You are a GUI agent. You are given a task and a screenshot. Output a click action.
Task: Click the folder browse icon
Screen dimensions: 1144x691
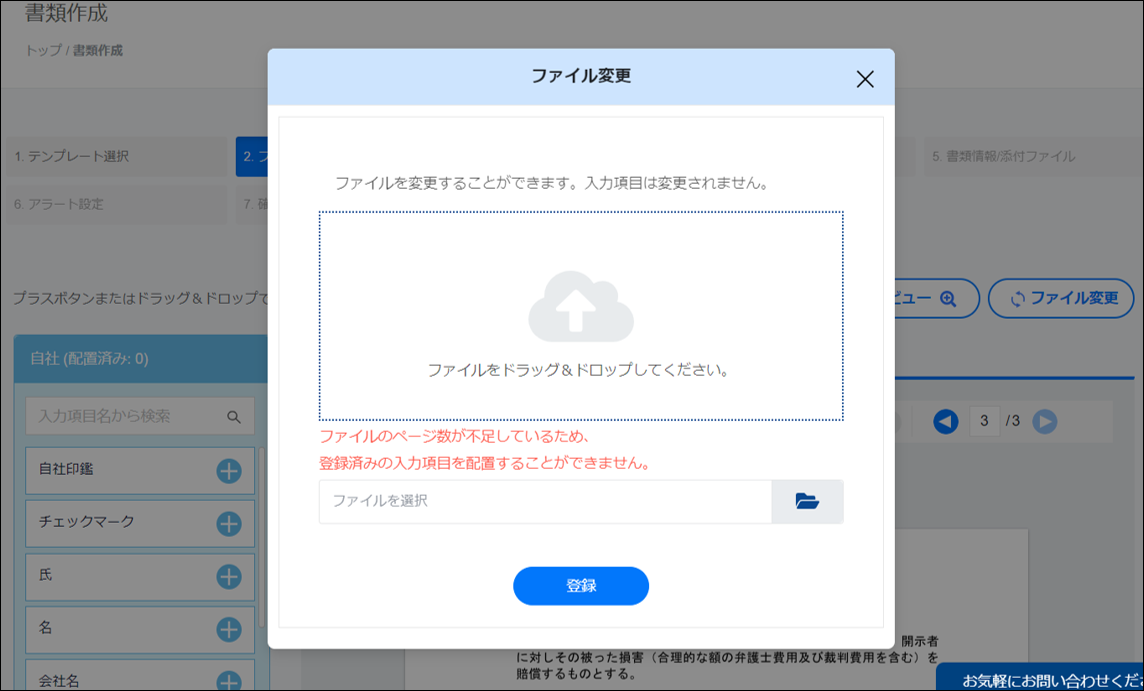[x=807, y=502]
